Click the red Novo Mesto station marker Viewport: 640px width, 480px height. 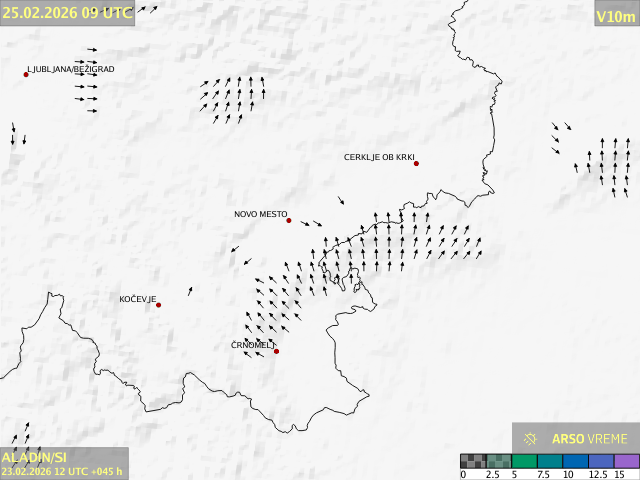point(289,220)
